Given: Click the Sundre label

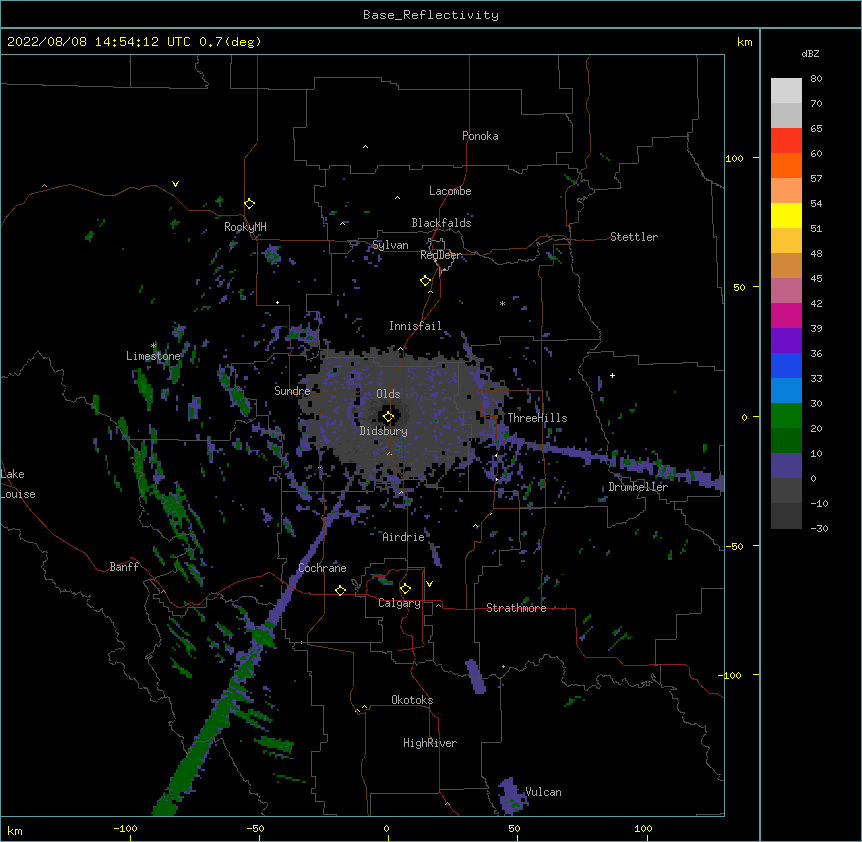Looking at the screenshot, I should (x=292, y=391).
